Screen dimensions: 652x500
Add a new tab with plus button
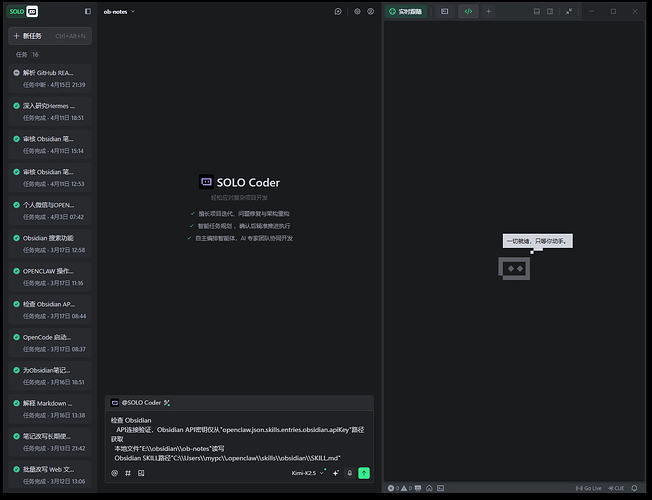pyautogui.click(x=488, y=11)
